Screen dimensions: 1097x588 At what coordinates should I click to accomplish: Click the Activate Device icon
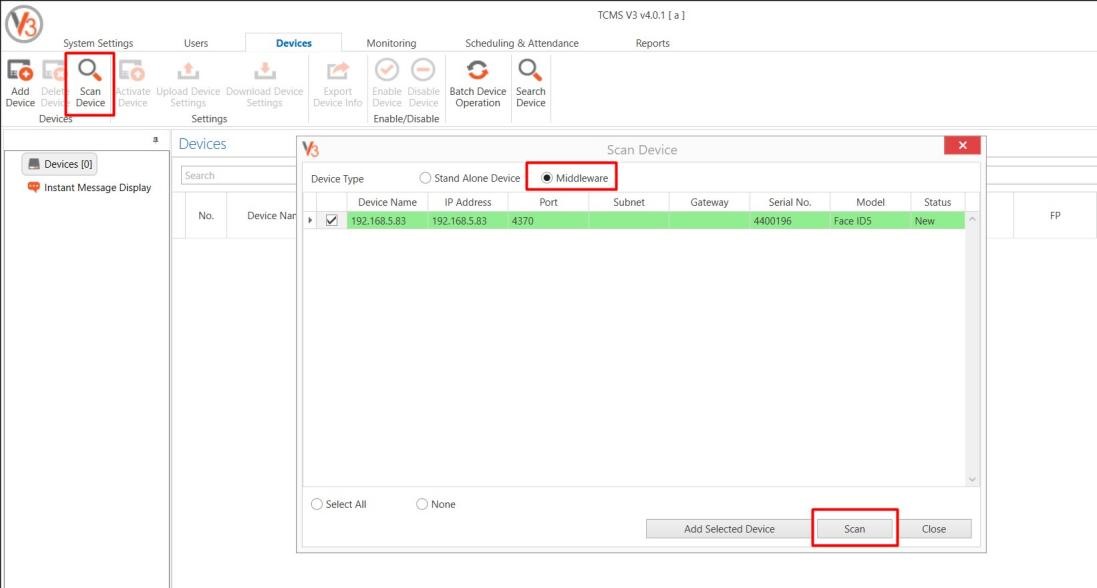132,83
